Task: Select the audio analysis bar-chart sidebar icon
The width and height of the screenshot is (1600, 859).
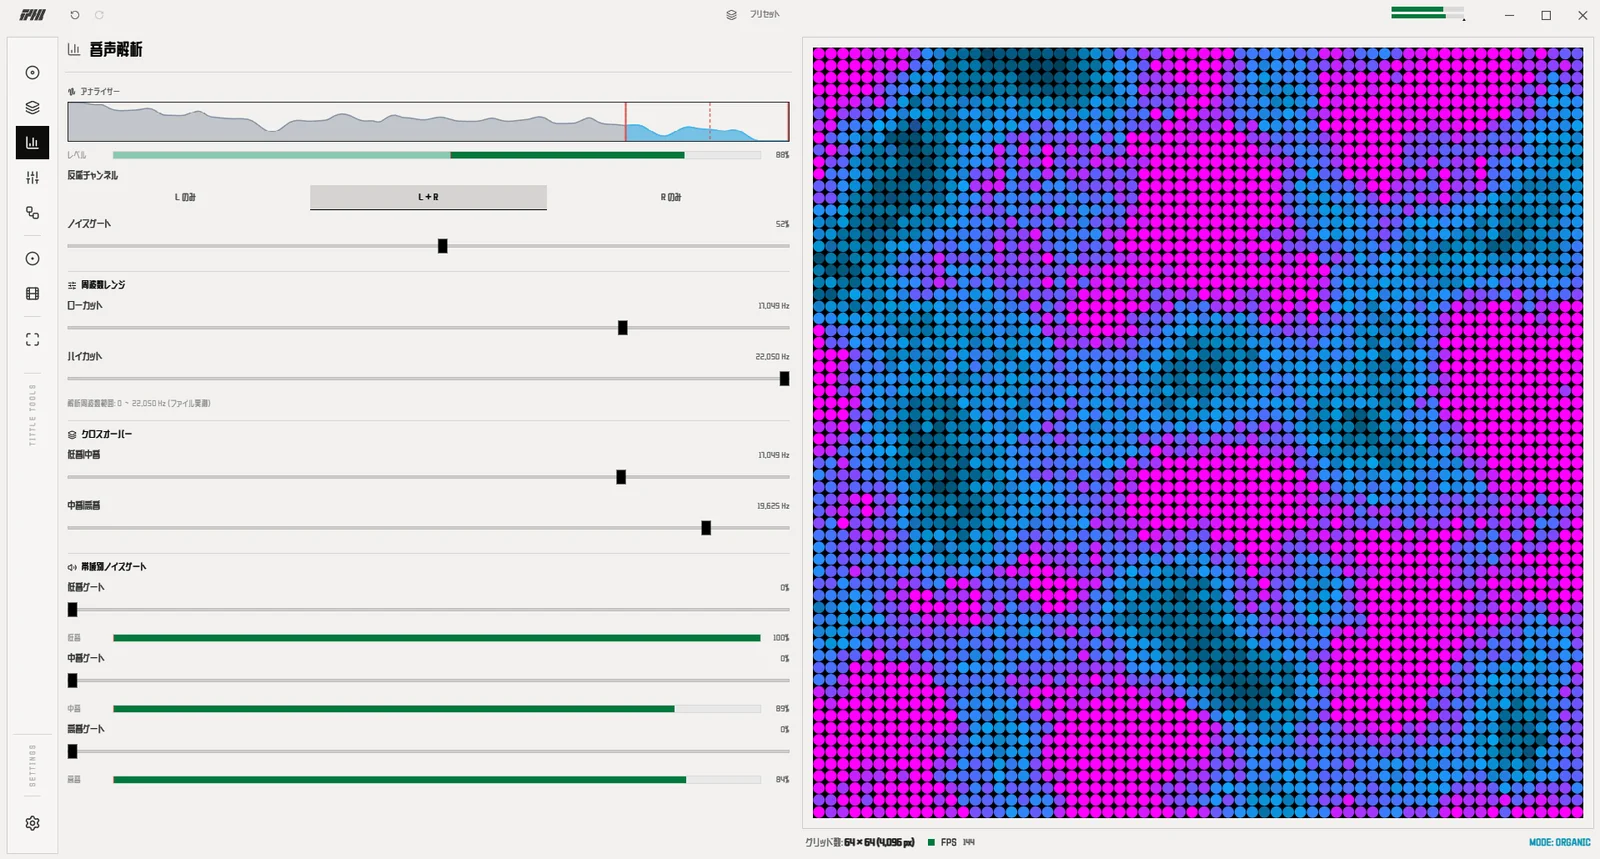Action: point(32,143)
